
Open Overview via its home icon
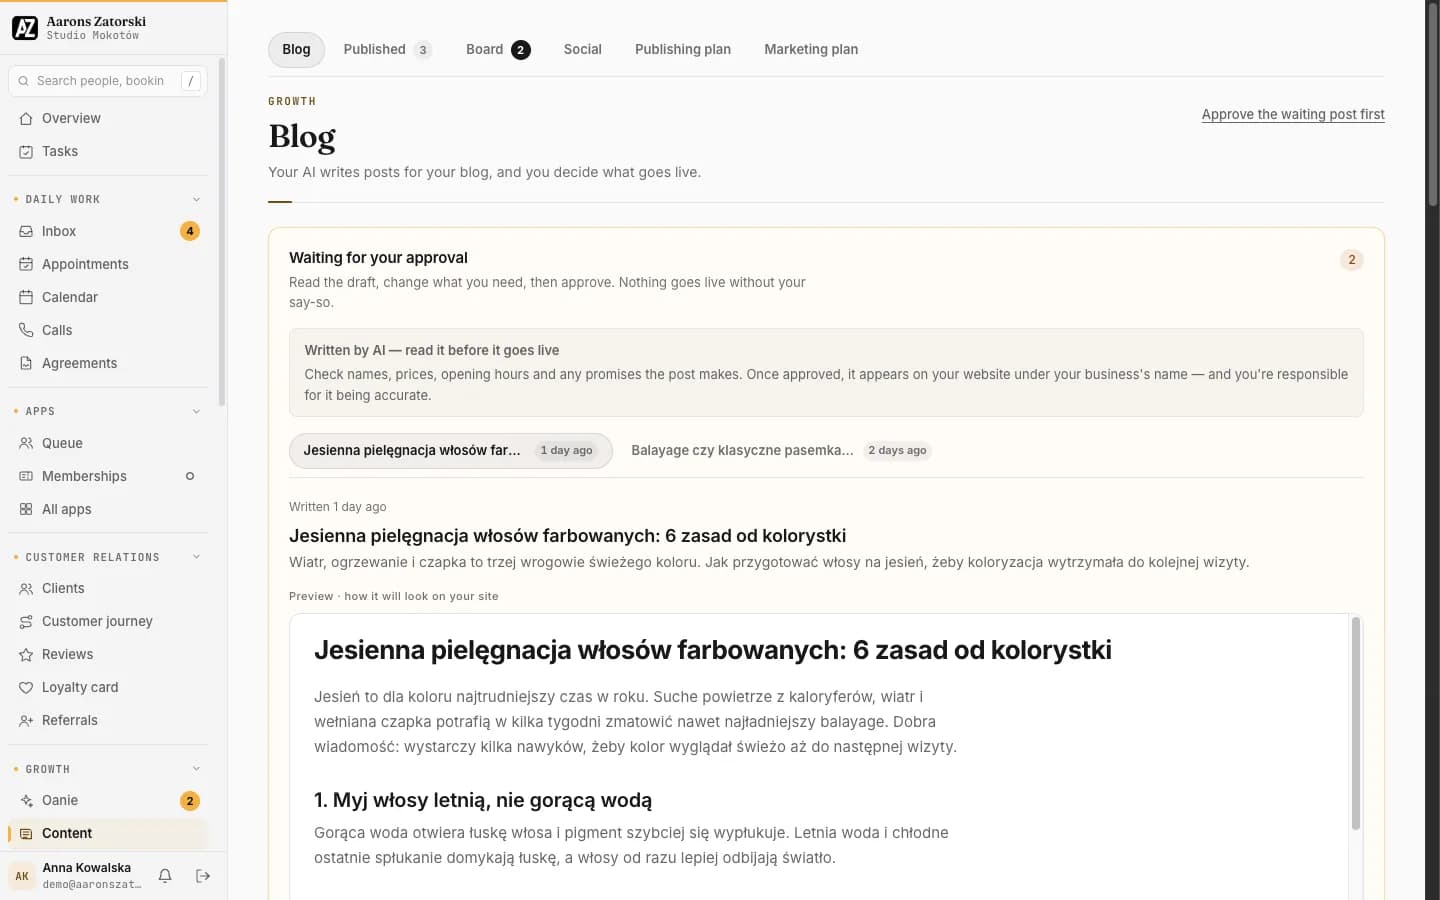(26, 118)
